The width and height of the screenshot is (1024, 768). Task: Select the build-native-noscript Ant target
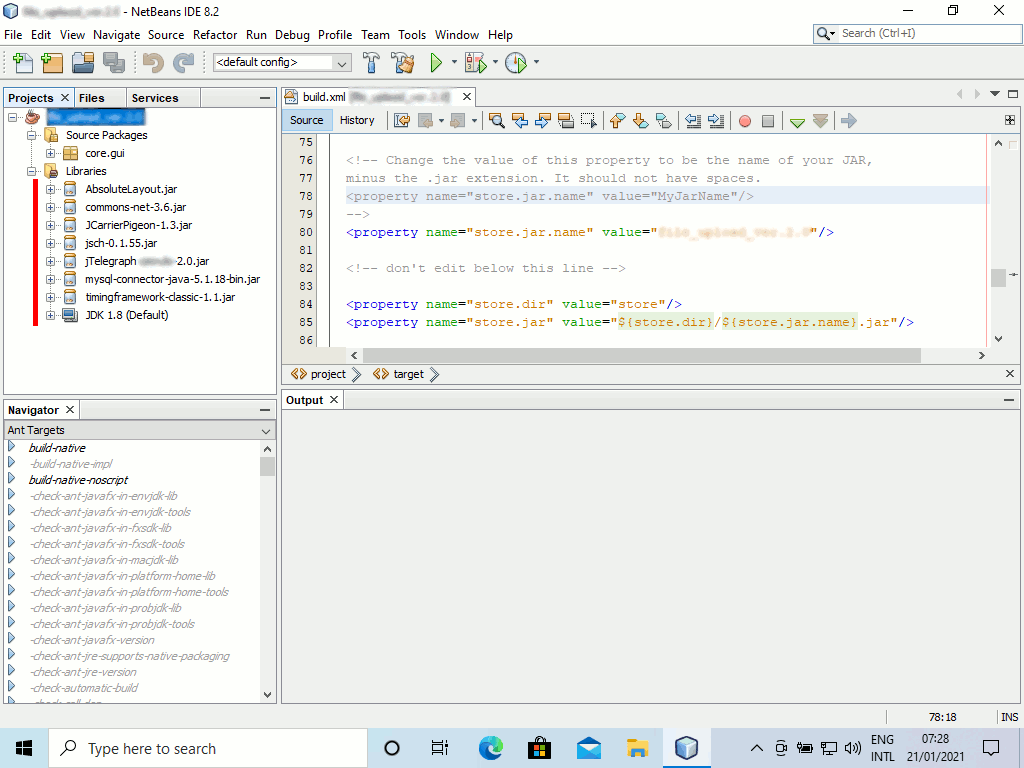tap(78, 480)
